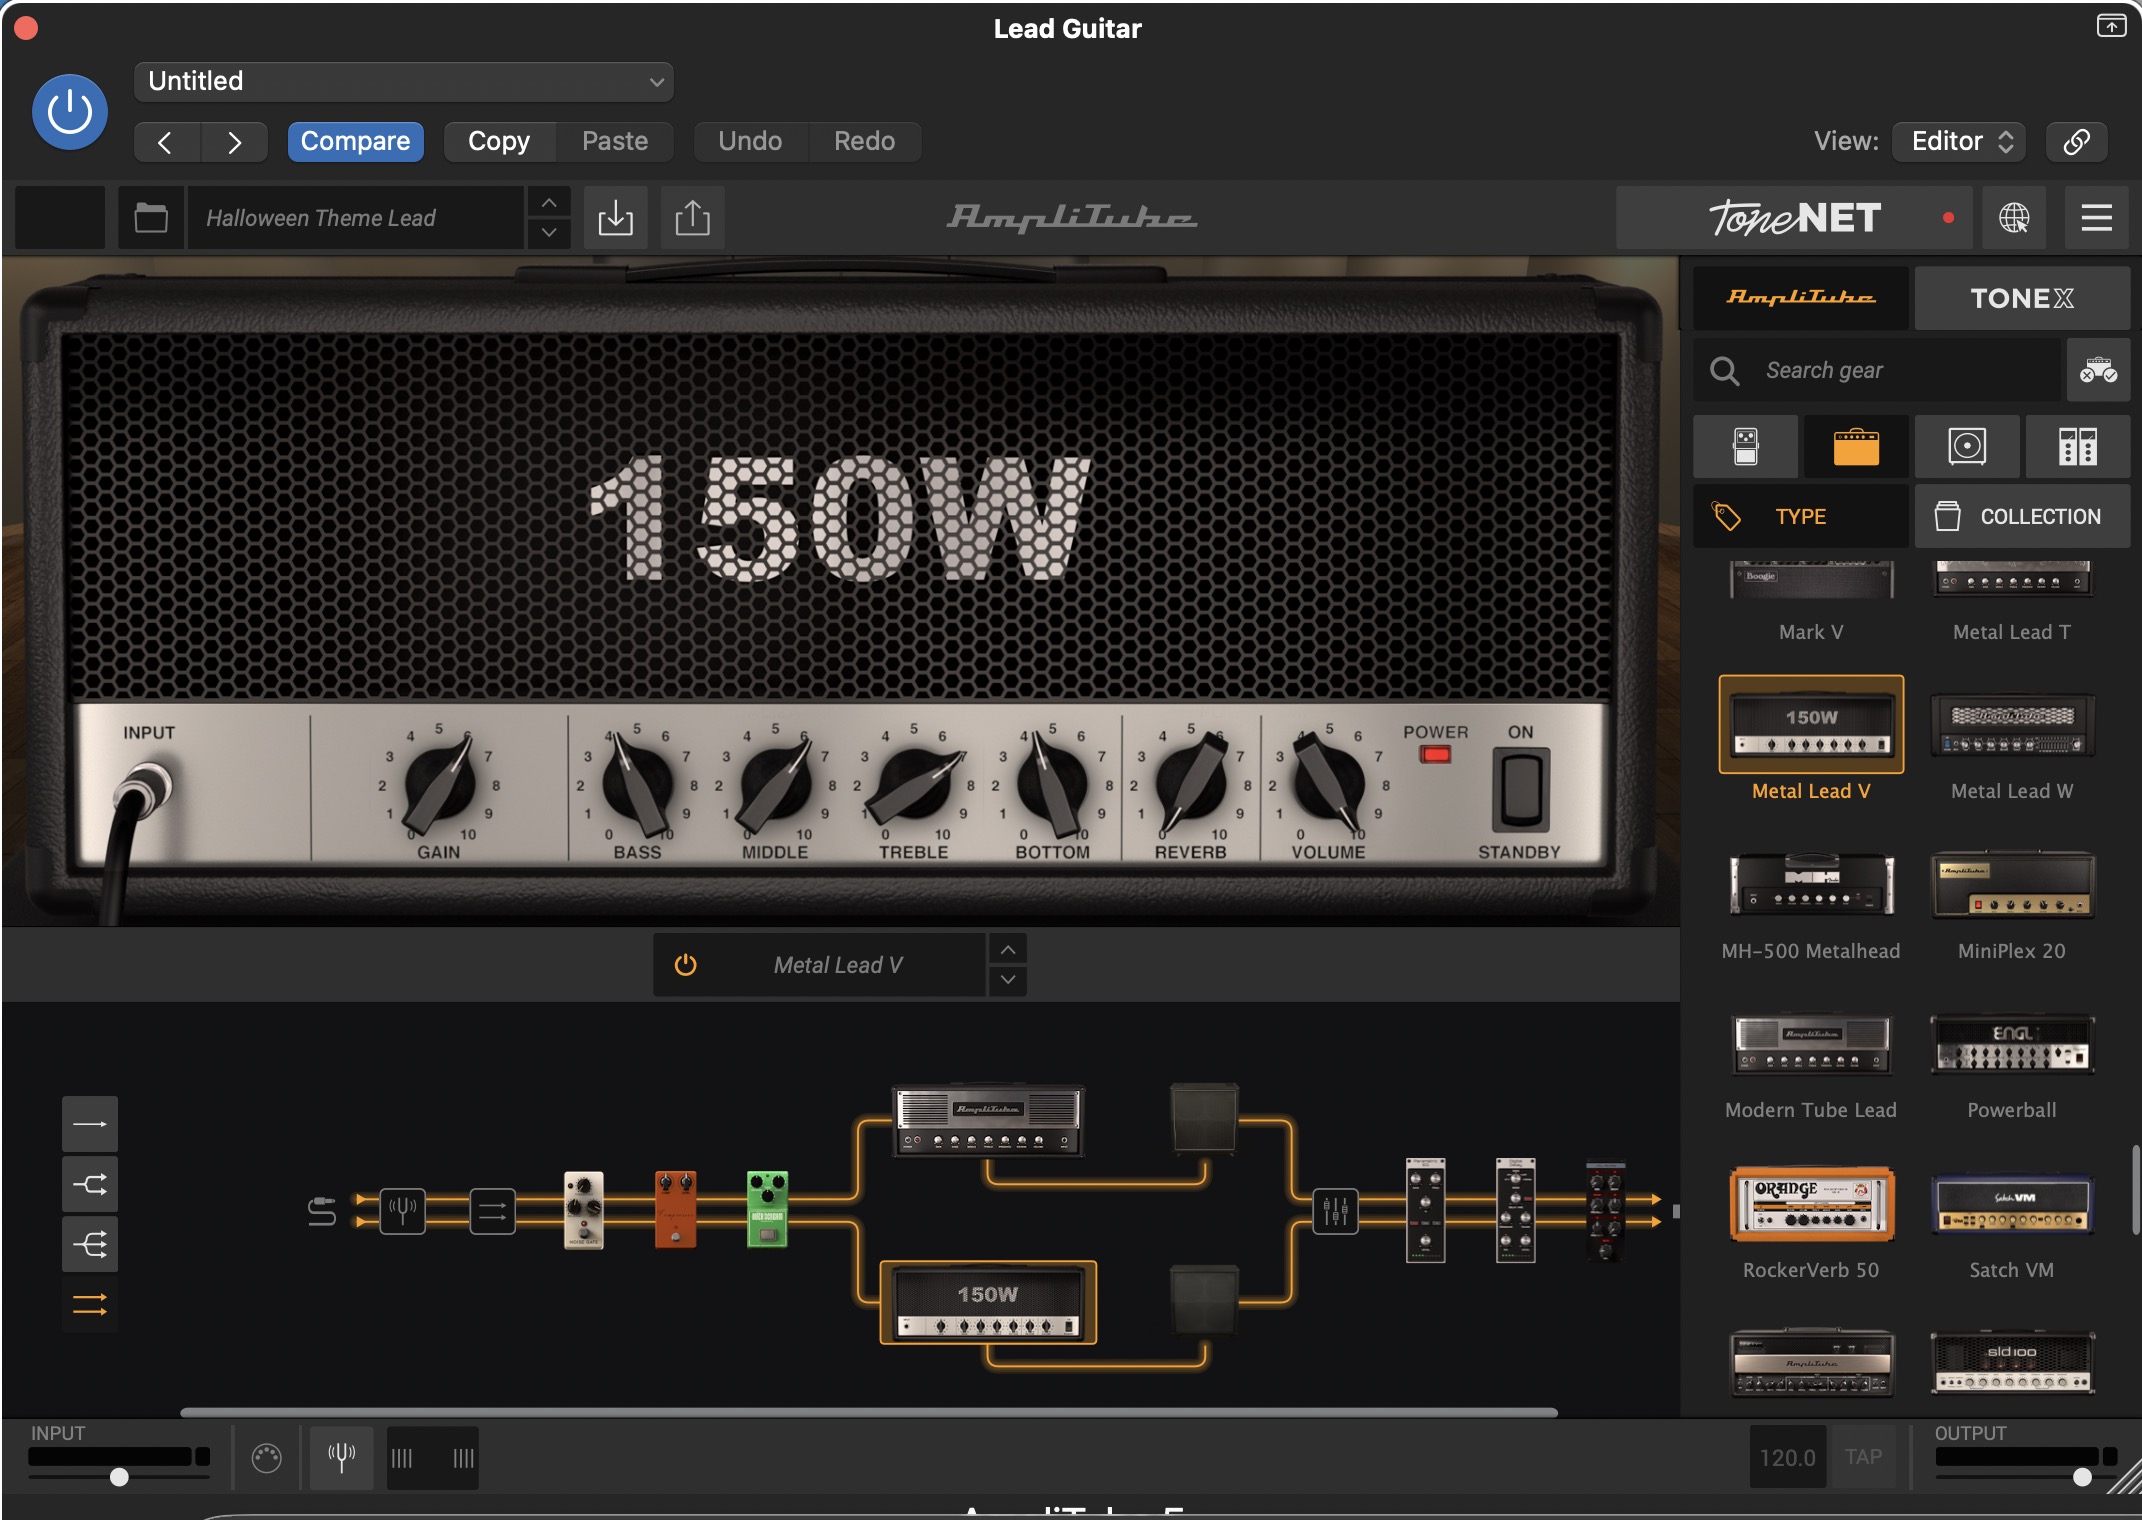Open the Untitled preset dropdown

[403, 81]
